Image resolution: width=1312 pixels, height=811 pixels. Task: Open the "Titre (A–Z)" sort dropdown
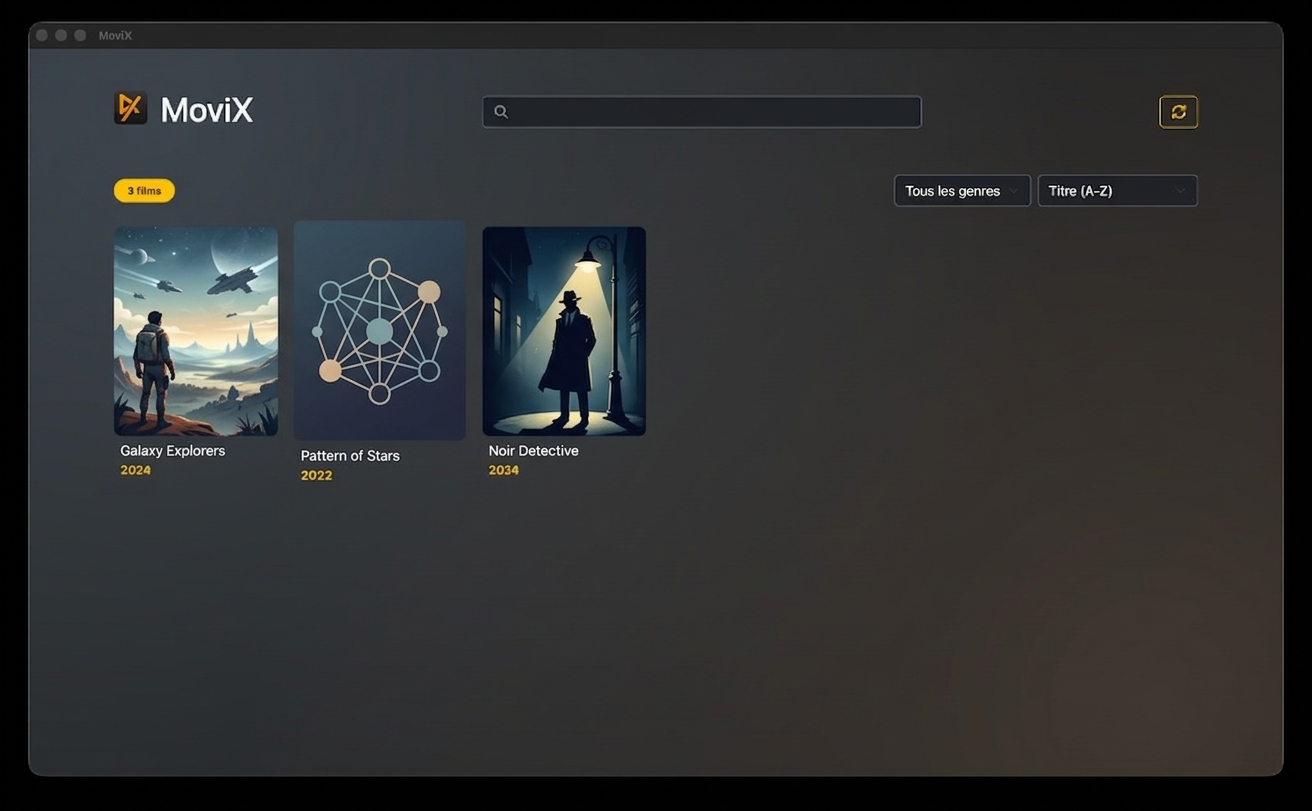point(1117,190)
